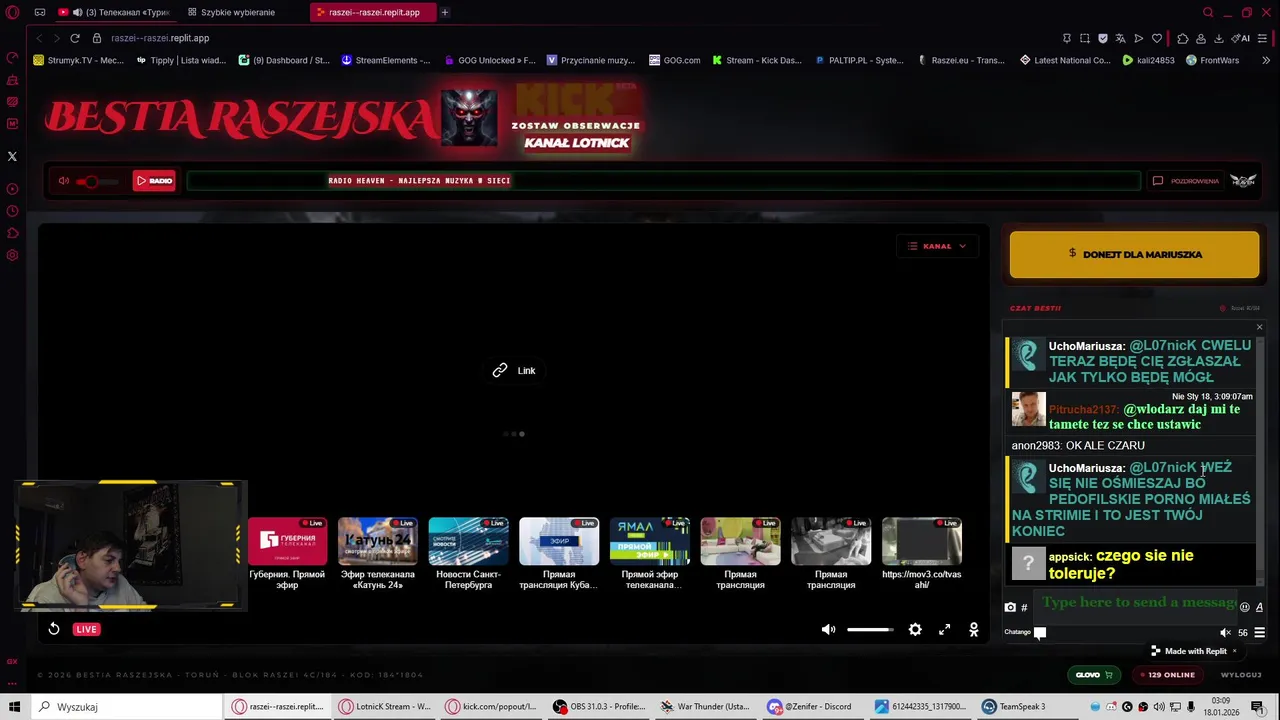
Task: Expand the KANAŁ channel dropdown
Action: click(937, 246)
